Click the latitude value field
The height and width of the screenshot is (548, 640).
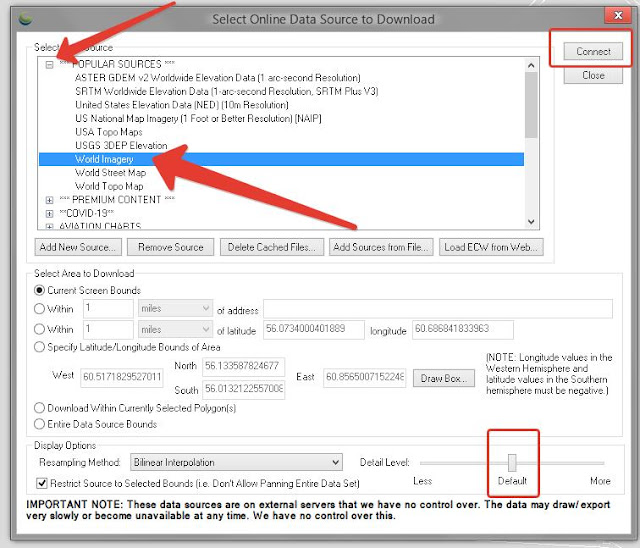tap(313, 330)
